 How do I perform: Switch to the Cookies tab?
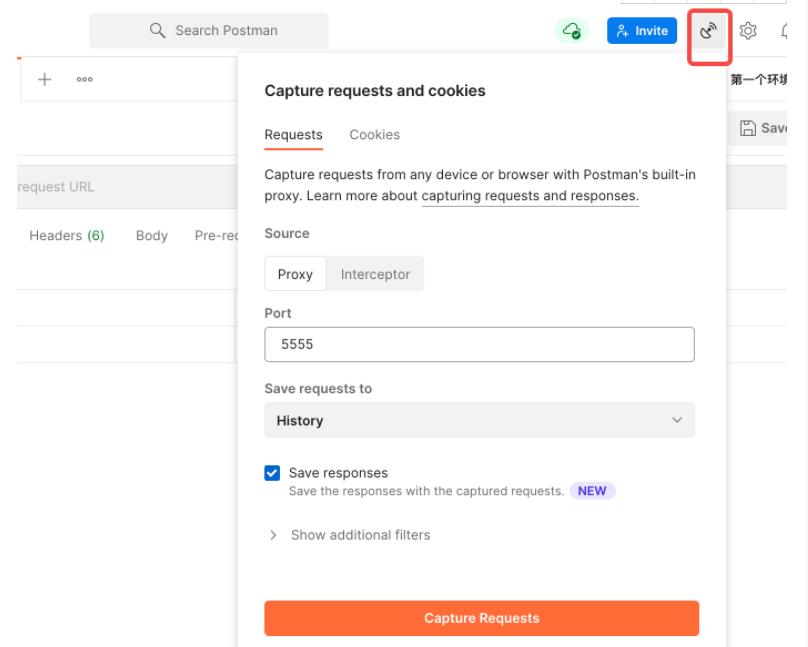coord(375,135)
